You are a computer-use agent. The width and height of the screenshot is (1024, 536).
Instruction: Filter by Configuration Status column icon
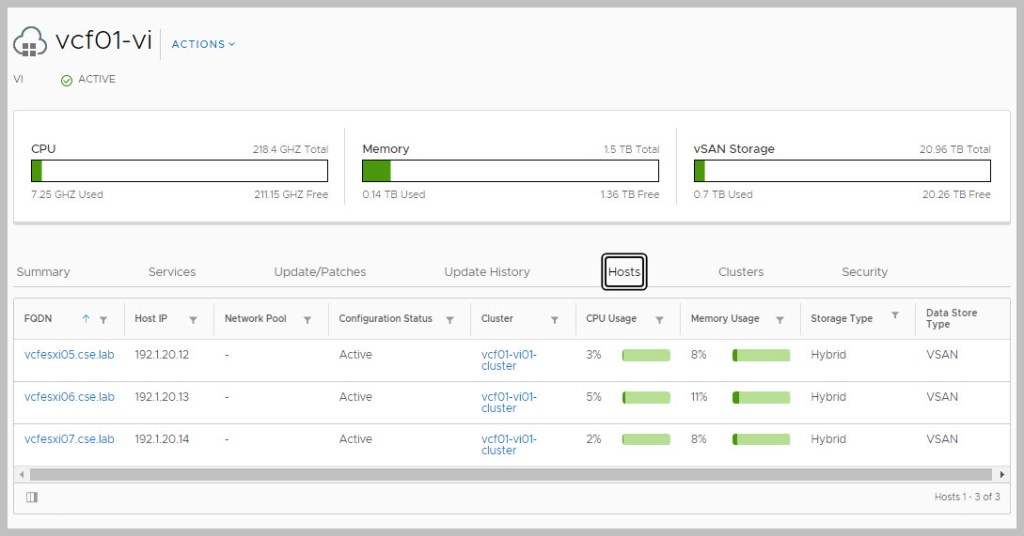[x=450, y=320]
